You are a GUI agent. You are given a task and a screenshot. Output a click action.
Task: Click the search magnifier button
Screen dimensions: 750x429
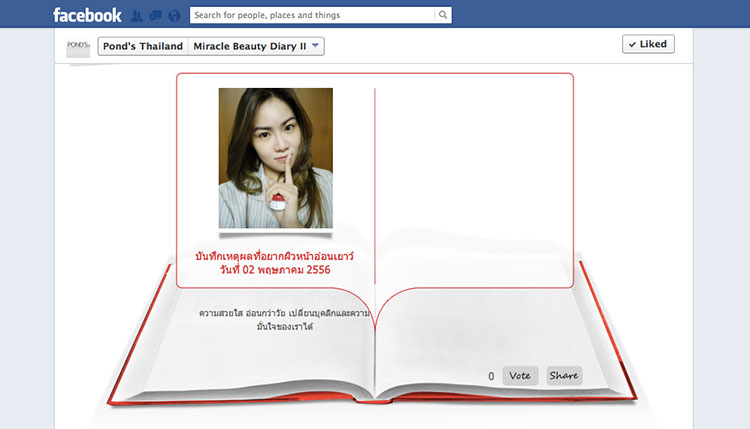click(443, 15)
